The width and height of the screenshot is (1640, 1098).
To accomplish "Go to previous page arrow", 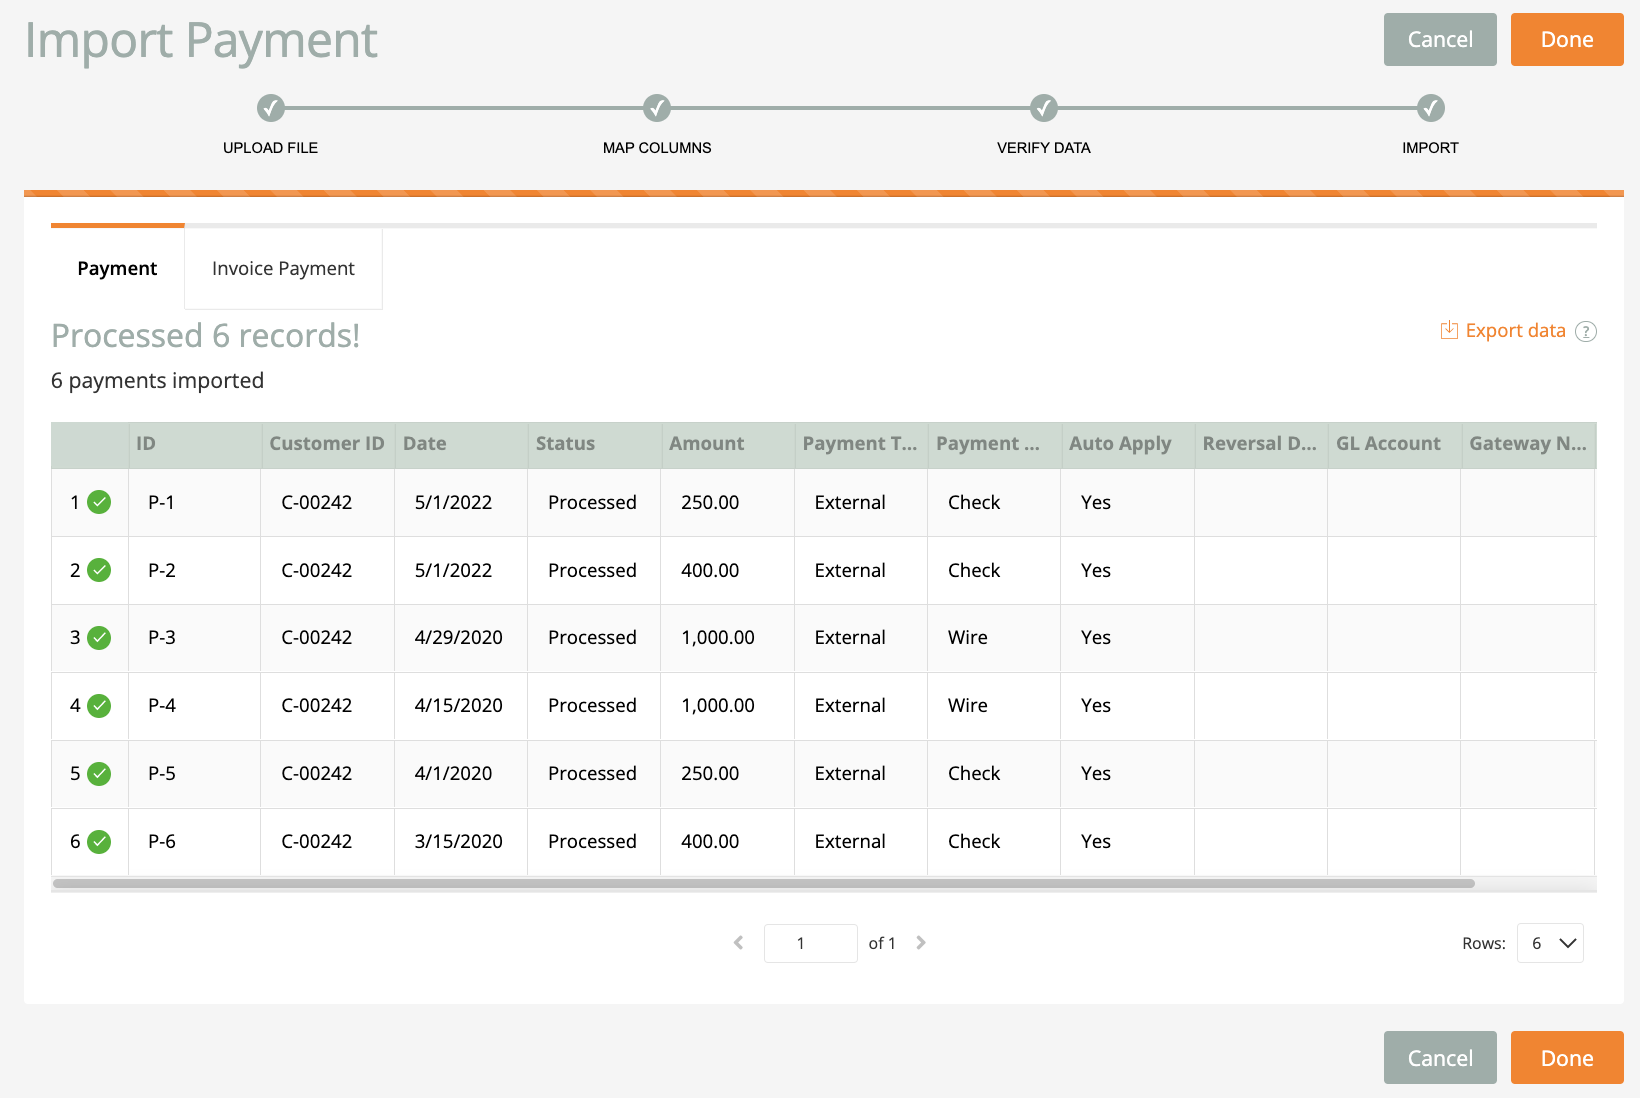I will coord(739,943).
